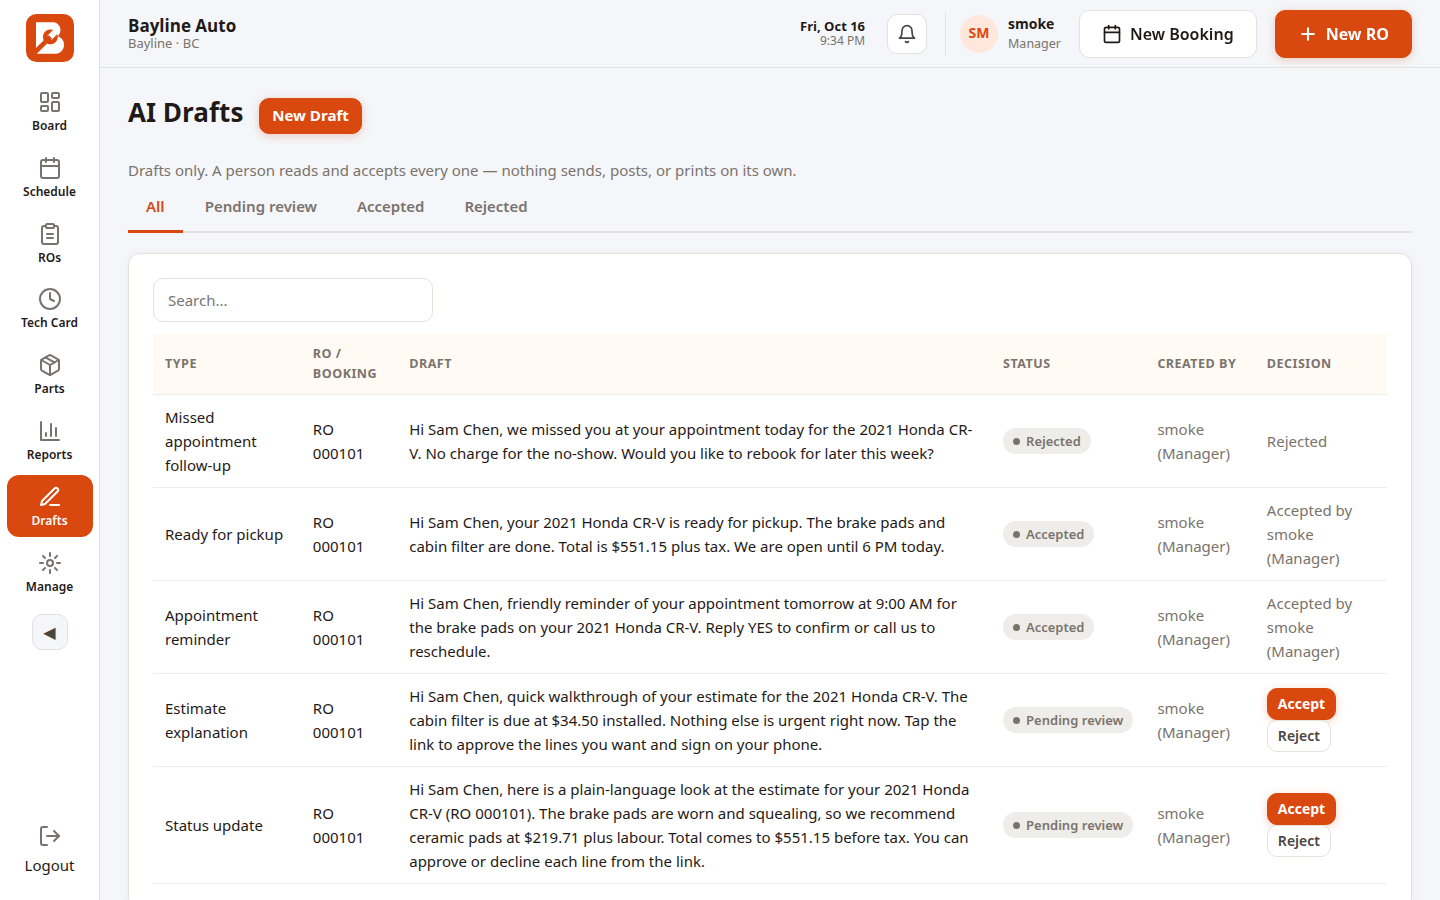Accept the Status update draft

[1301, 809]
